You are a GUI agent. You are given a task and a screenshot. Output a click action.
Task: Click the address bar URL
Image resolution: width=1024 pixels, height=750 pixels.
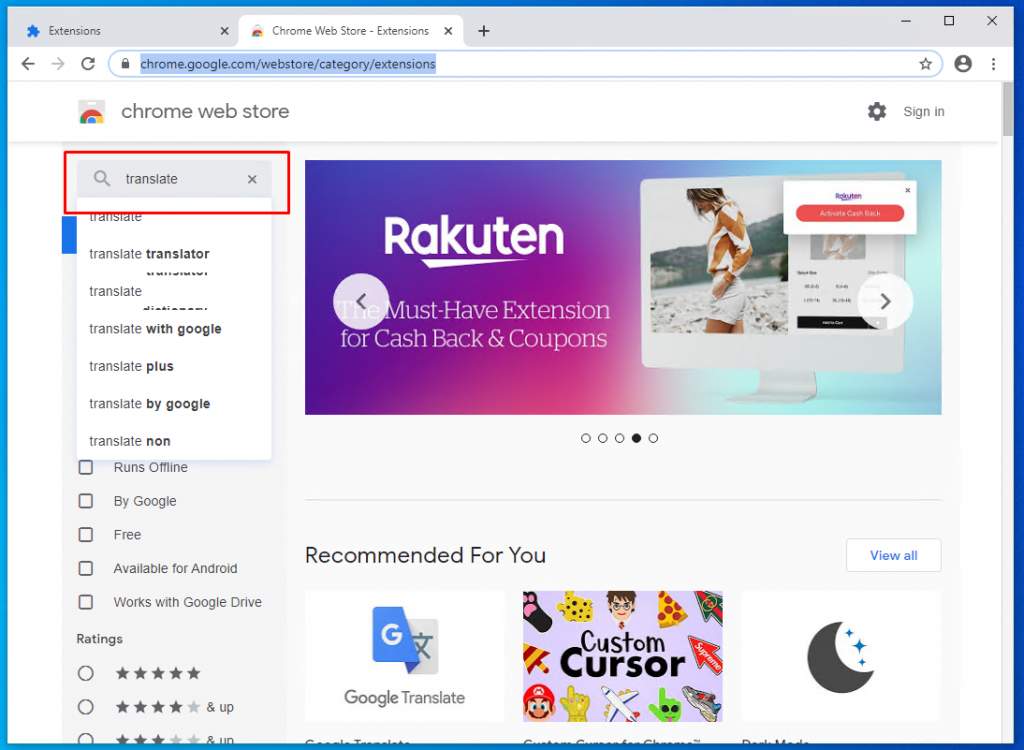pos(288,64)
